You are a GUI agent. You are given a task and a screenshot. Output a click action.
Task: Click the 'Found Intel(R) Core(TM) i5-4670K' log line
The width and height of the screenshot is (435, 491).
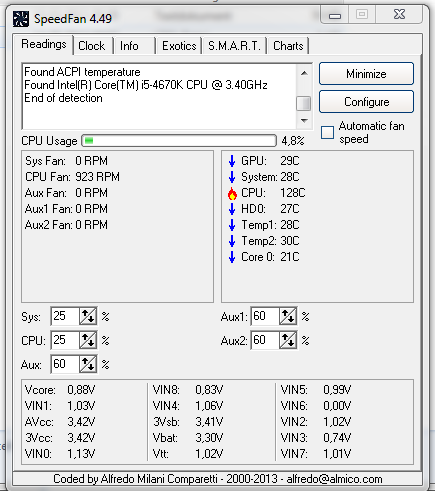coord(146,85)
